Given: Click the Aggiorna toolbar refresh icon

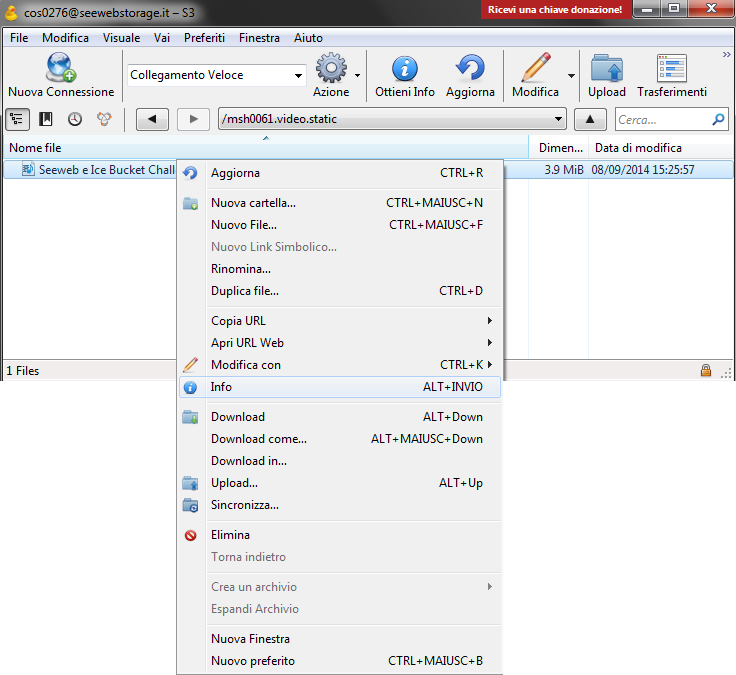Looking at the screenshot, I should point(470,68).
